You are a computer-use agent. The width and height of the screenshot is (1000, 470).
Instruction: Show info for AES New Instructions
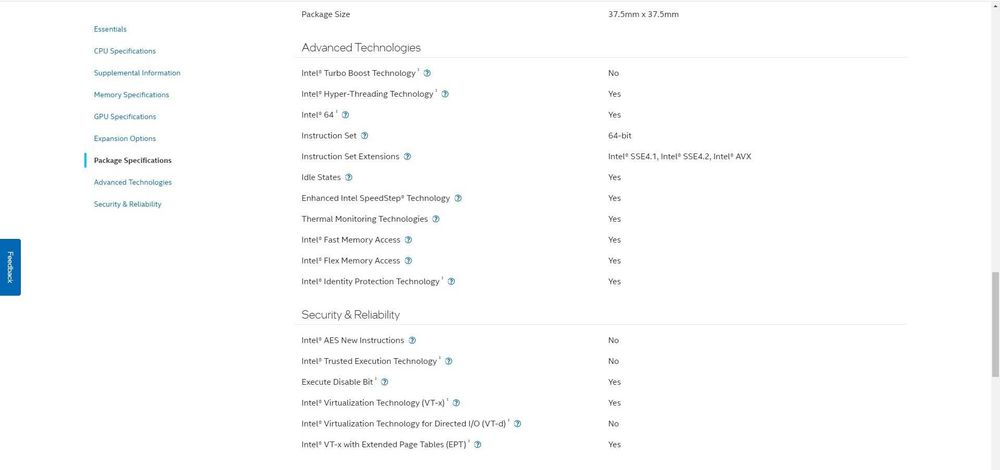tap(412, 341)
